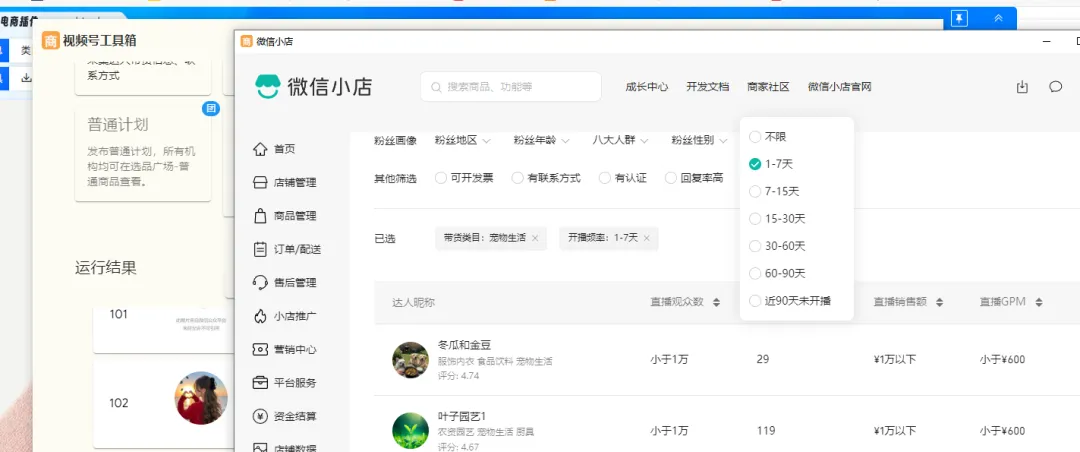Remove 开播频率：1-7天 filter tag
Screen dimensions: 1080x452
(647, 238)
